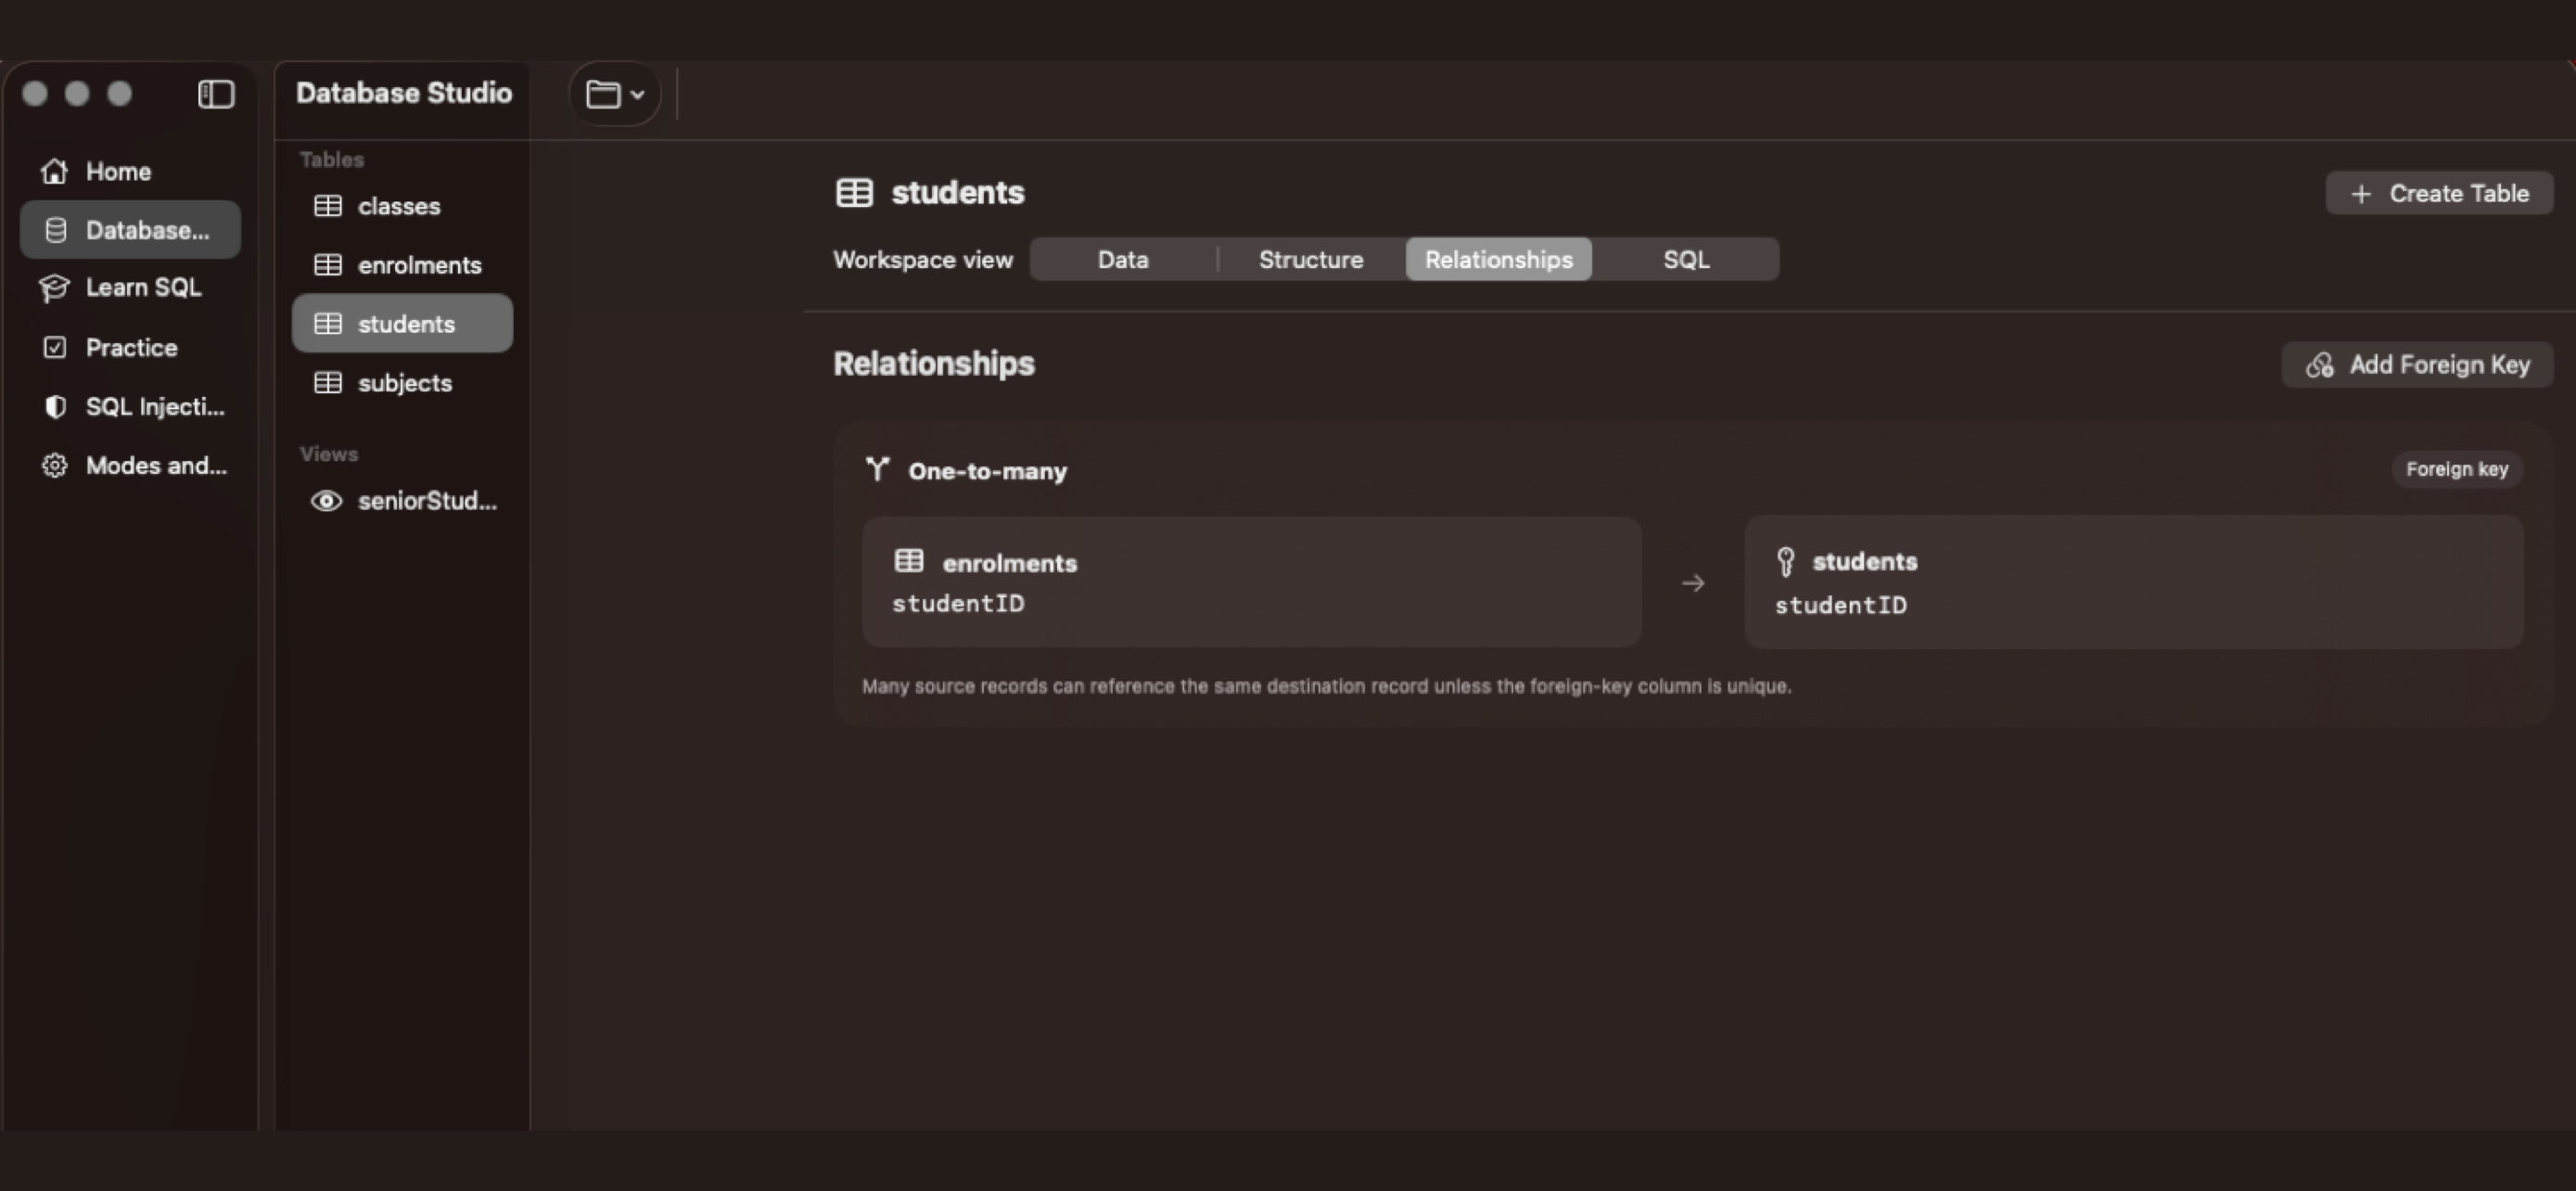Screen dimensions: 2576x1191
Task: Open the seniorStud view
Action: pos(402,501)
